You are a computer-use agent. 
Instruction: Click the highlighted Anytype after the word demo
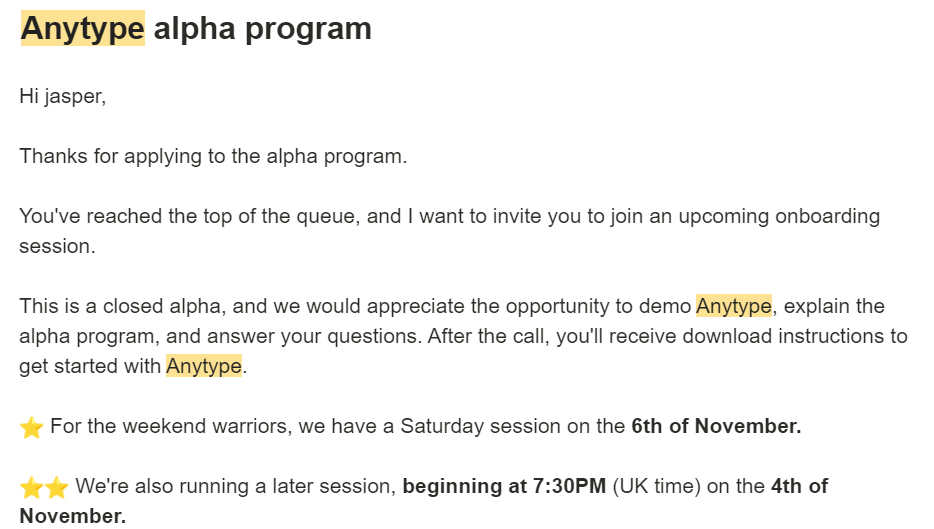(x=733, y=306)
